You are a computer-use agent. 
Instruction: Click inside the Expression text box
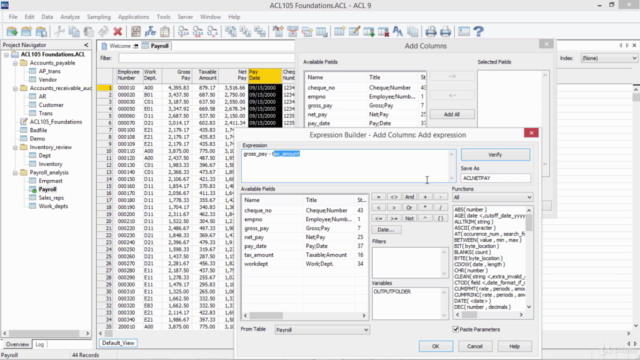click(345, 166)
